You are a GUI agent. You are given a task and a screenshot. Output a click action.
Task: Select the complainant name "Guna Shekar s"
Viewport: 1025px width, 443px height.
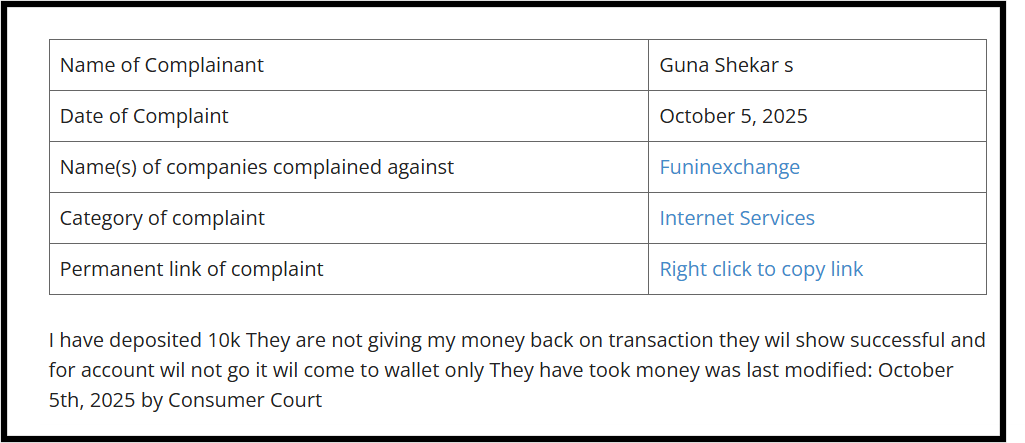coord(726,65)
